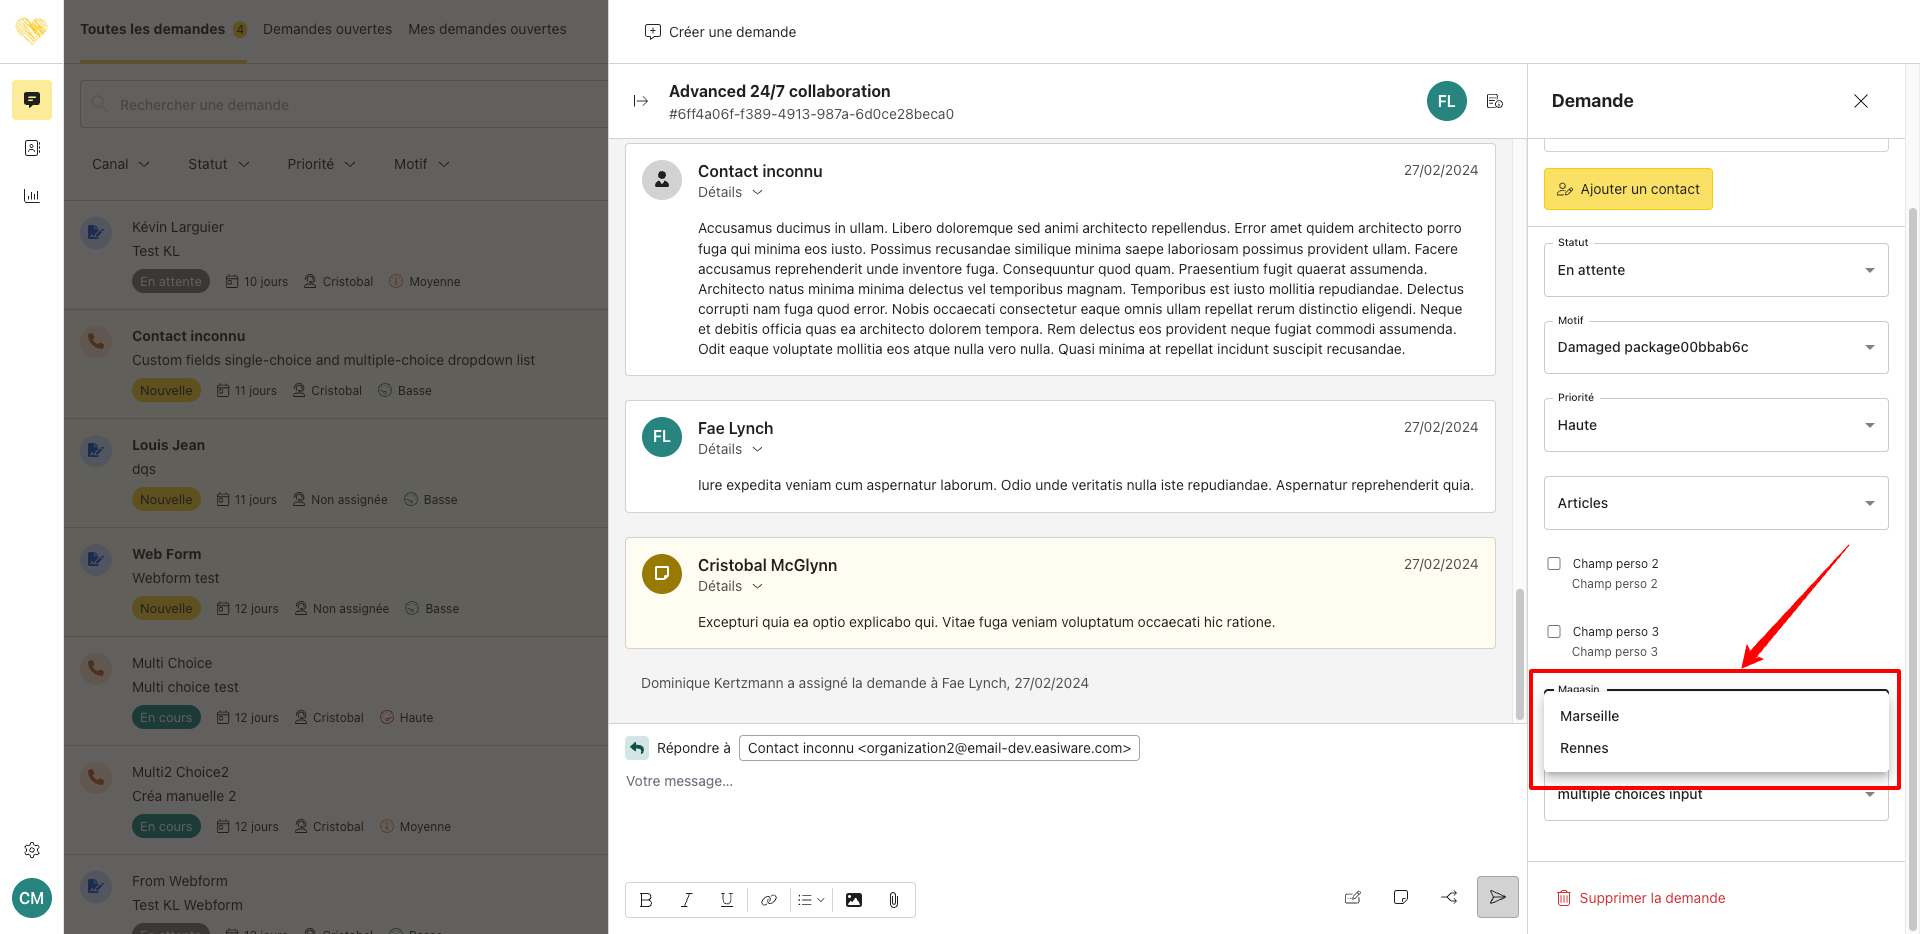Click into the Votre message text field
Screen dimensions: 1920x934
[x=1000, y=782]
